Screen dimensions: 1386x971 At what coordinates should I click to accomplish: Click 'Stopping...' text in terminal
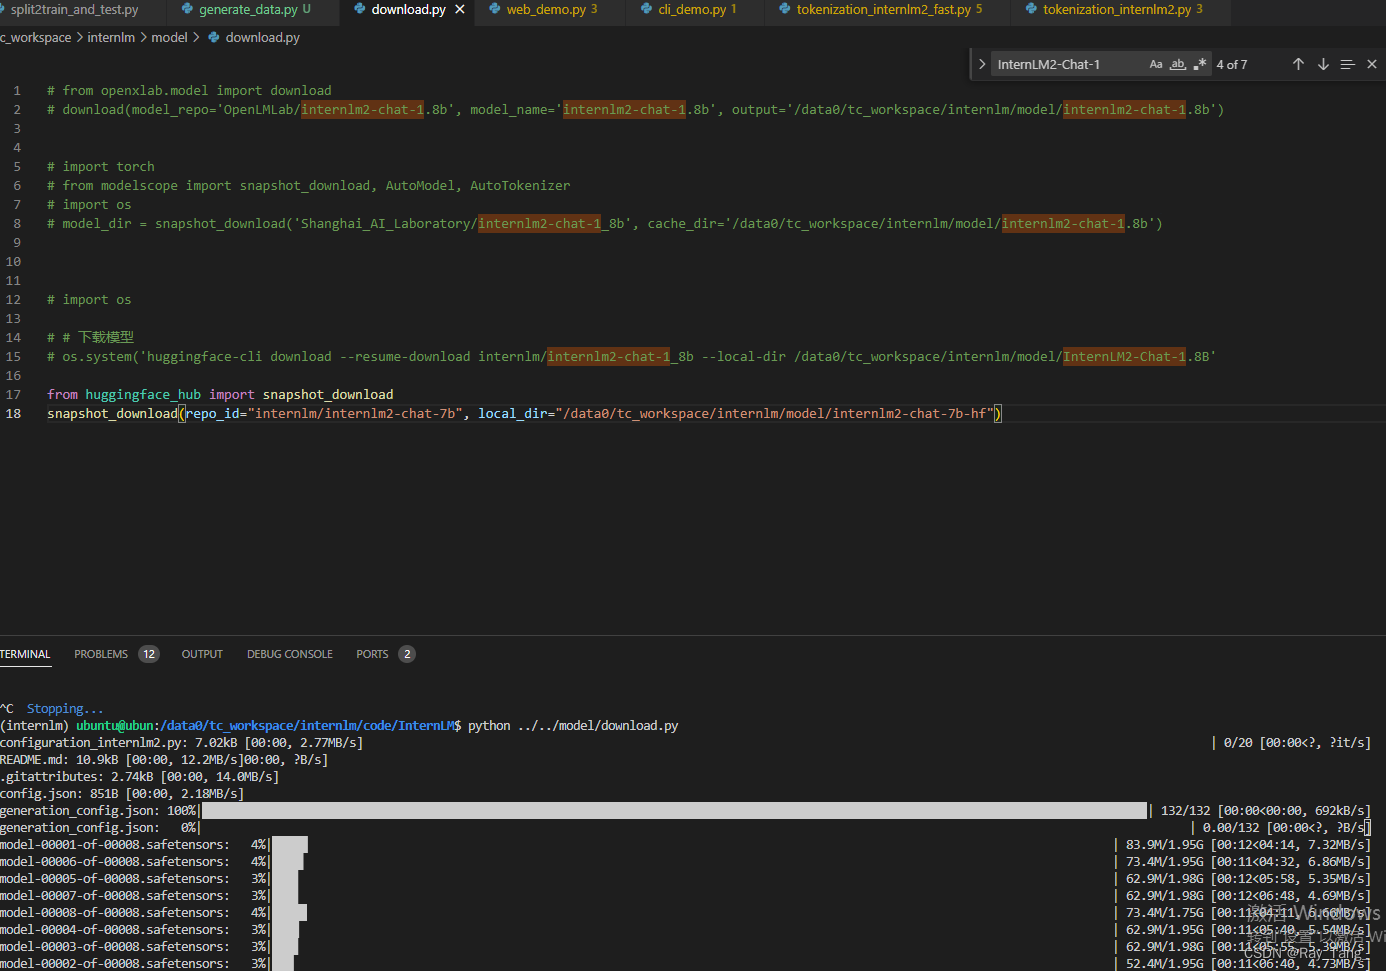click(x=65, y=709)
